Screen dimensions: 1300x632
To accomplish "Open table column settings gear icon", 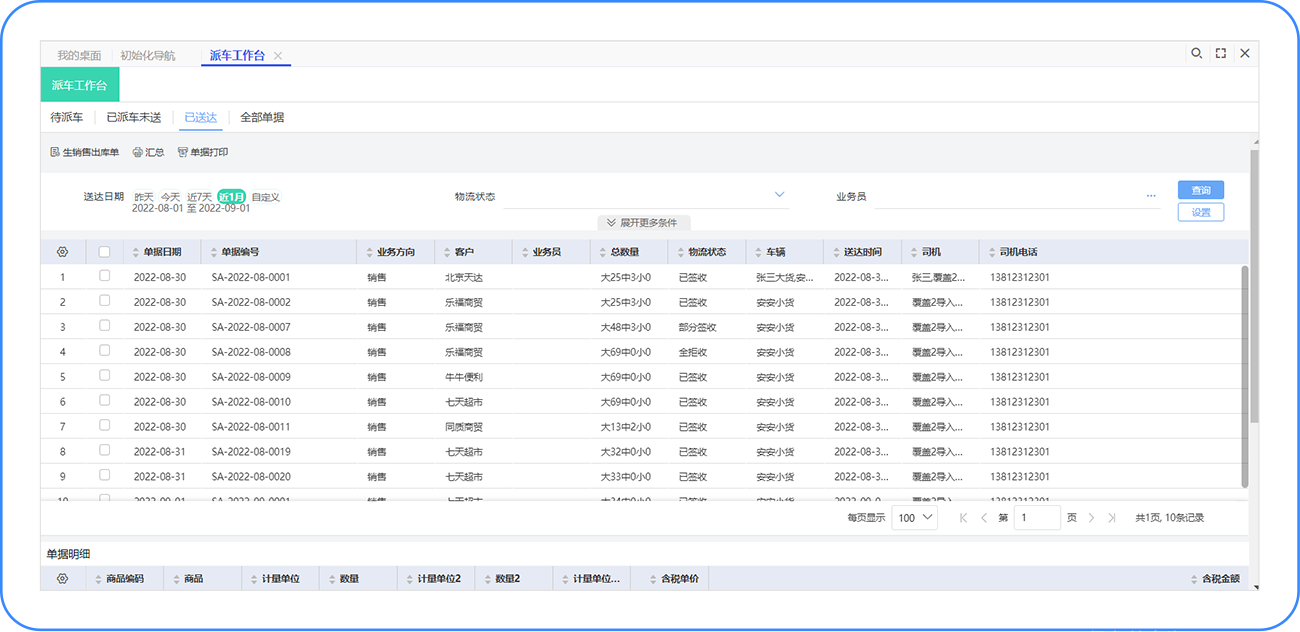I will [x=62, y=252].
